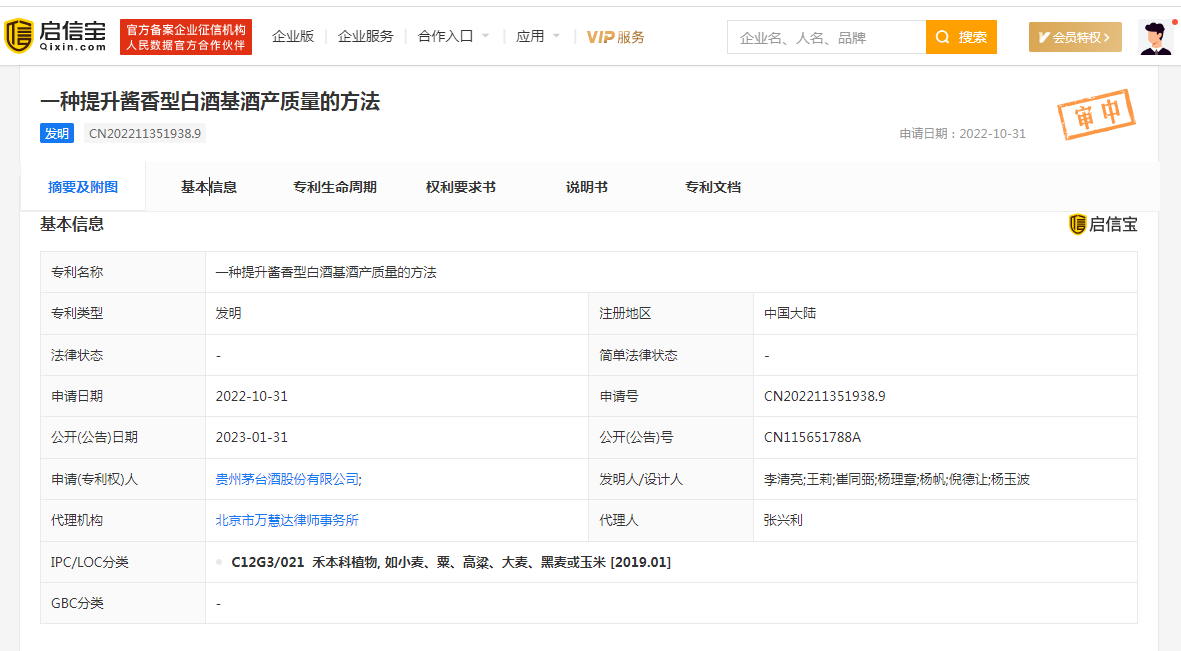Click the agent name 张兴利
Screen dimensions: 1181x651
(x=783, y=521)
